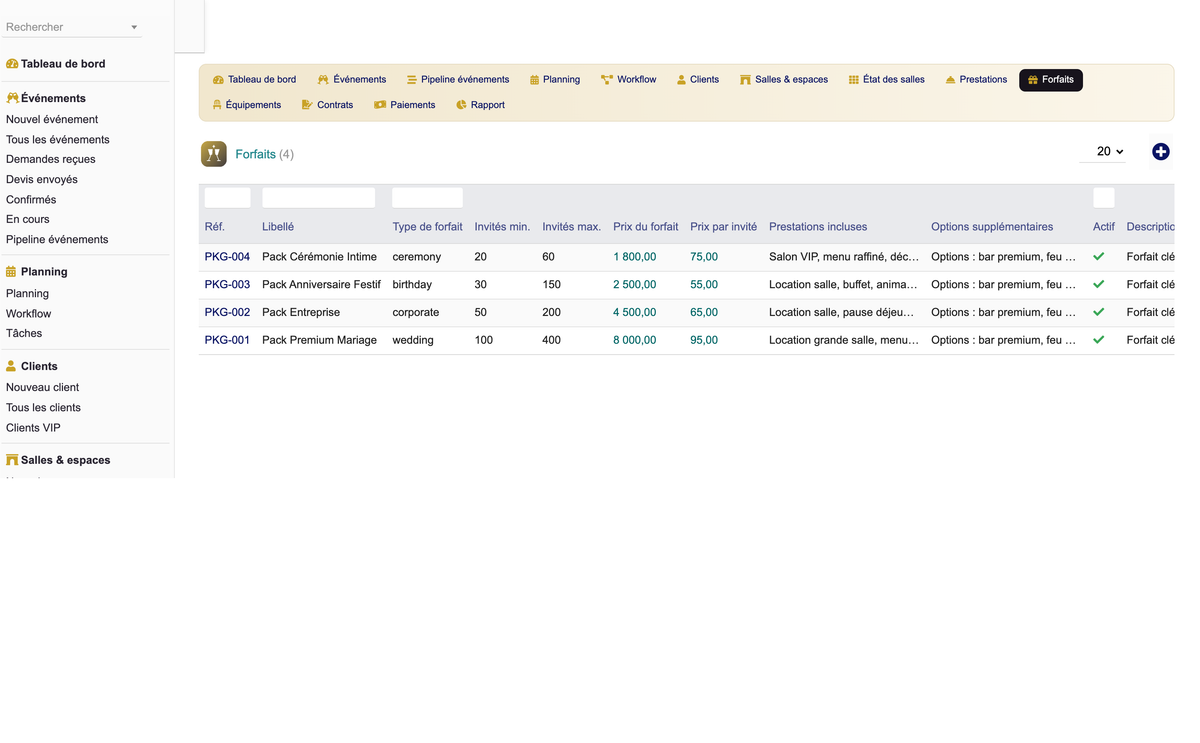Sort by Prix du forfait column header
This screenshot has height=743, width=1200.
pos(646,227)
